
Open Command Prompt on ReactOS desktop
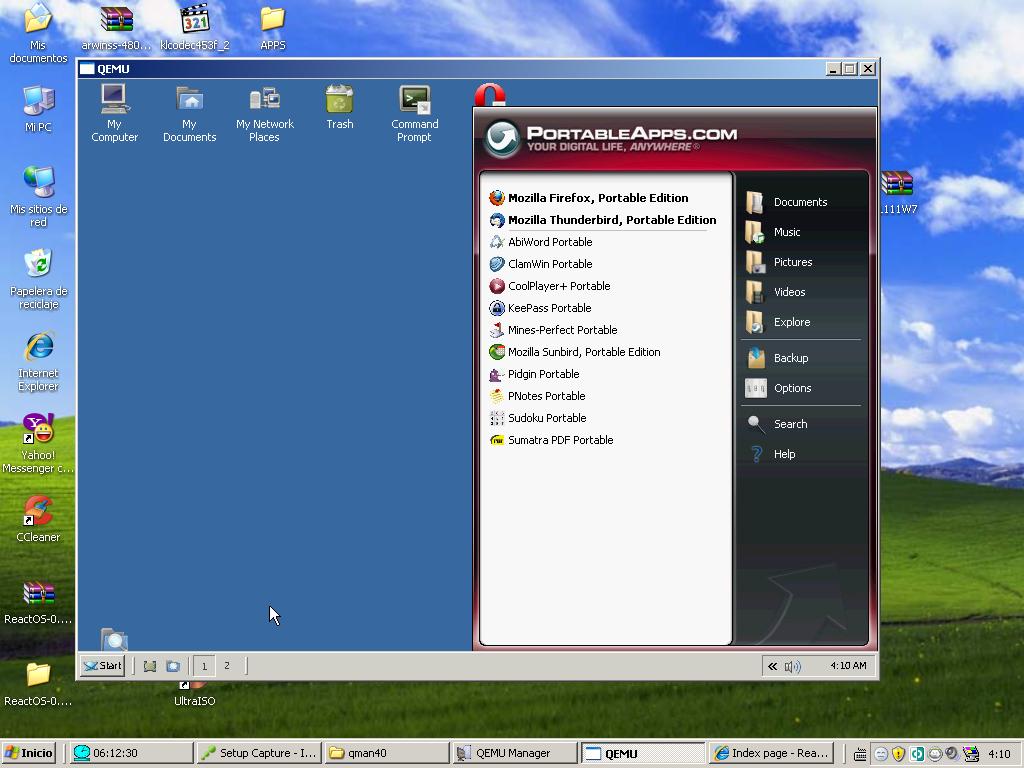[414, 112]
